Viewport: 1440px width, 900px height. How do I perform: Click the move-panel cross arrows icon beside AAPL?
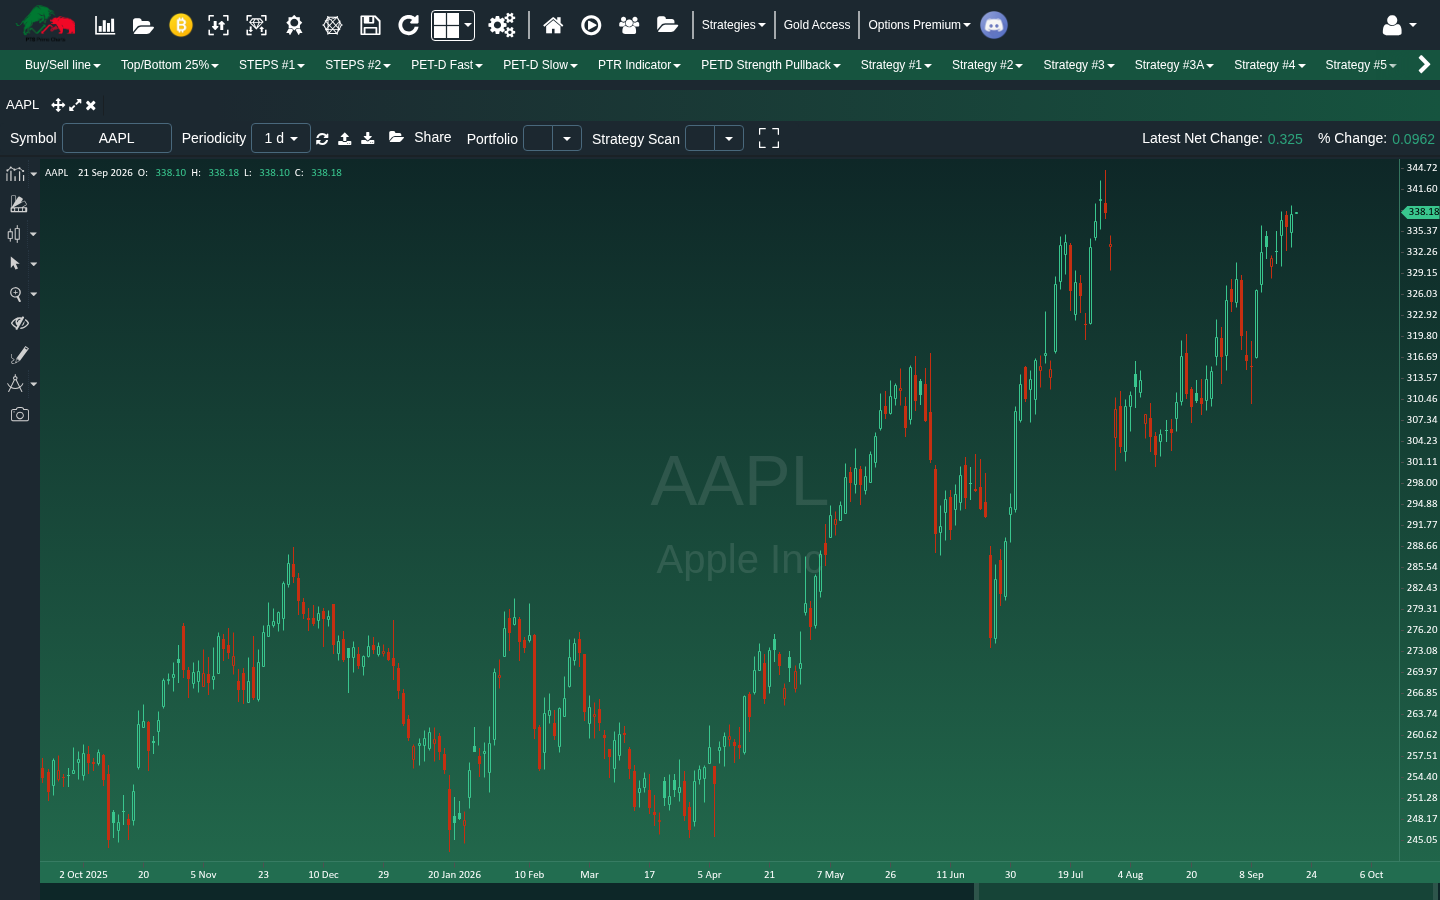tap(58, 105)
